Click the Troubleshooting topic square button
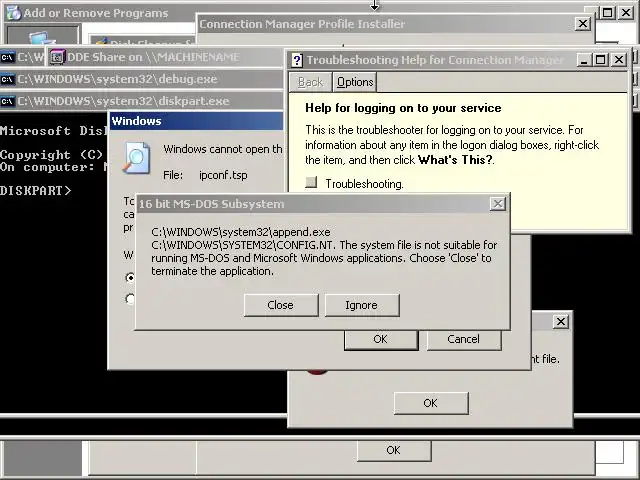This screenshot has height=480, width=640. 311,182
